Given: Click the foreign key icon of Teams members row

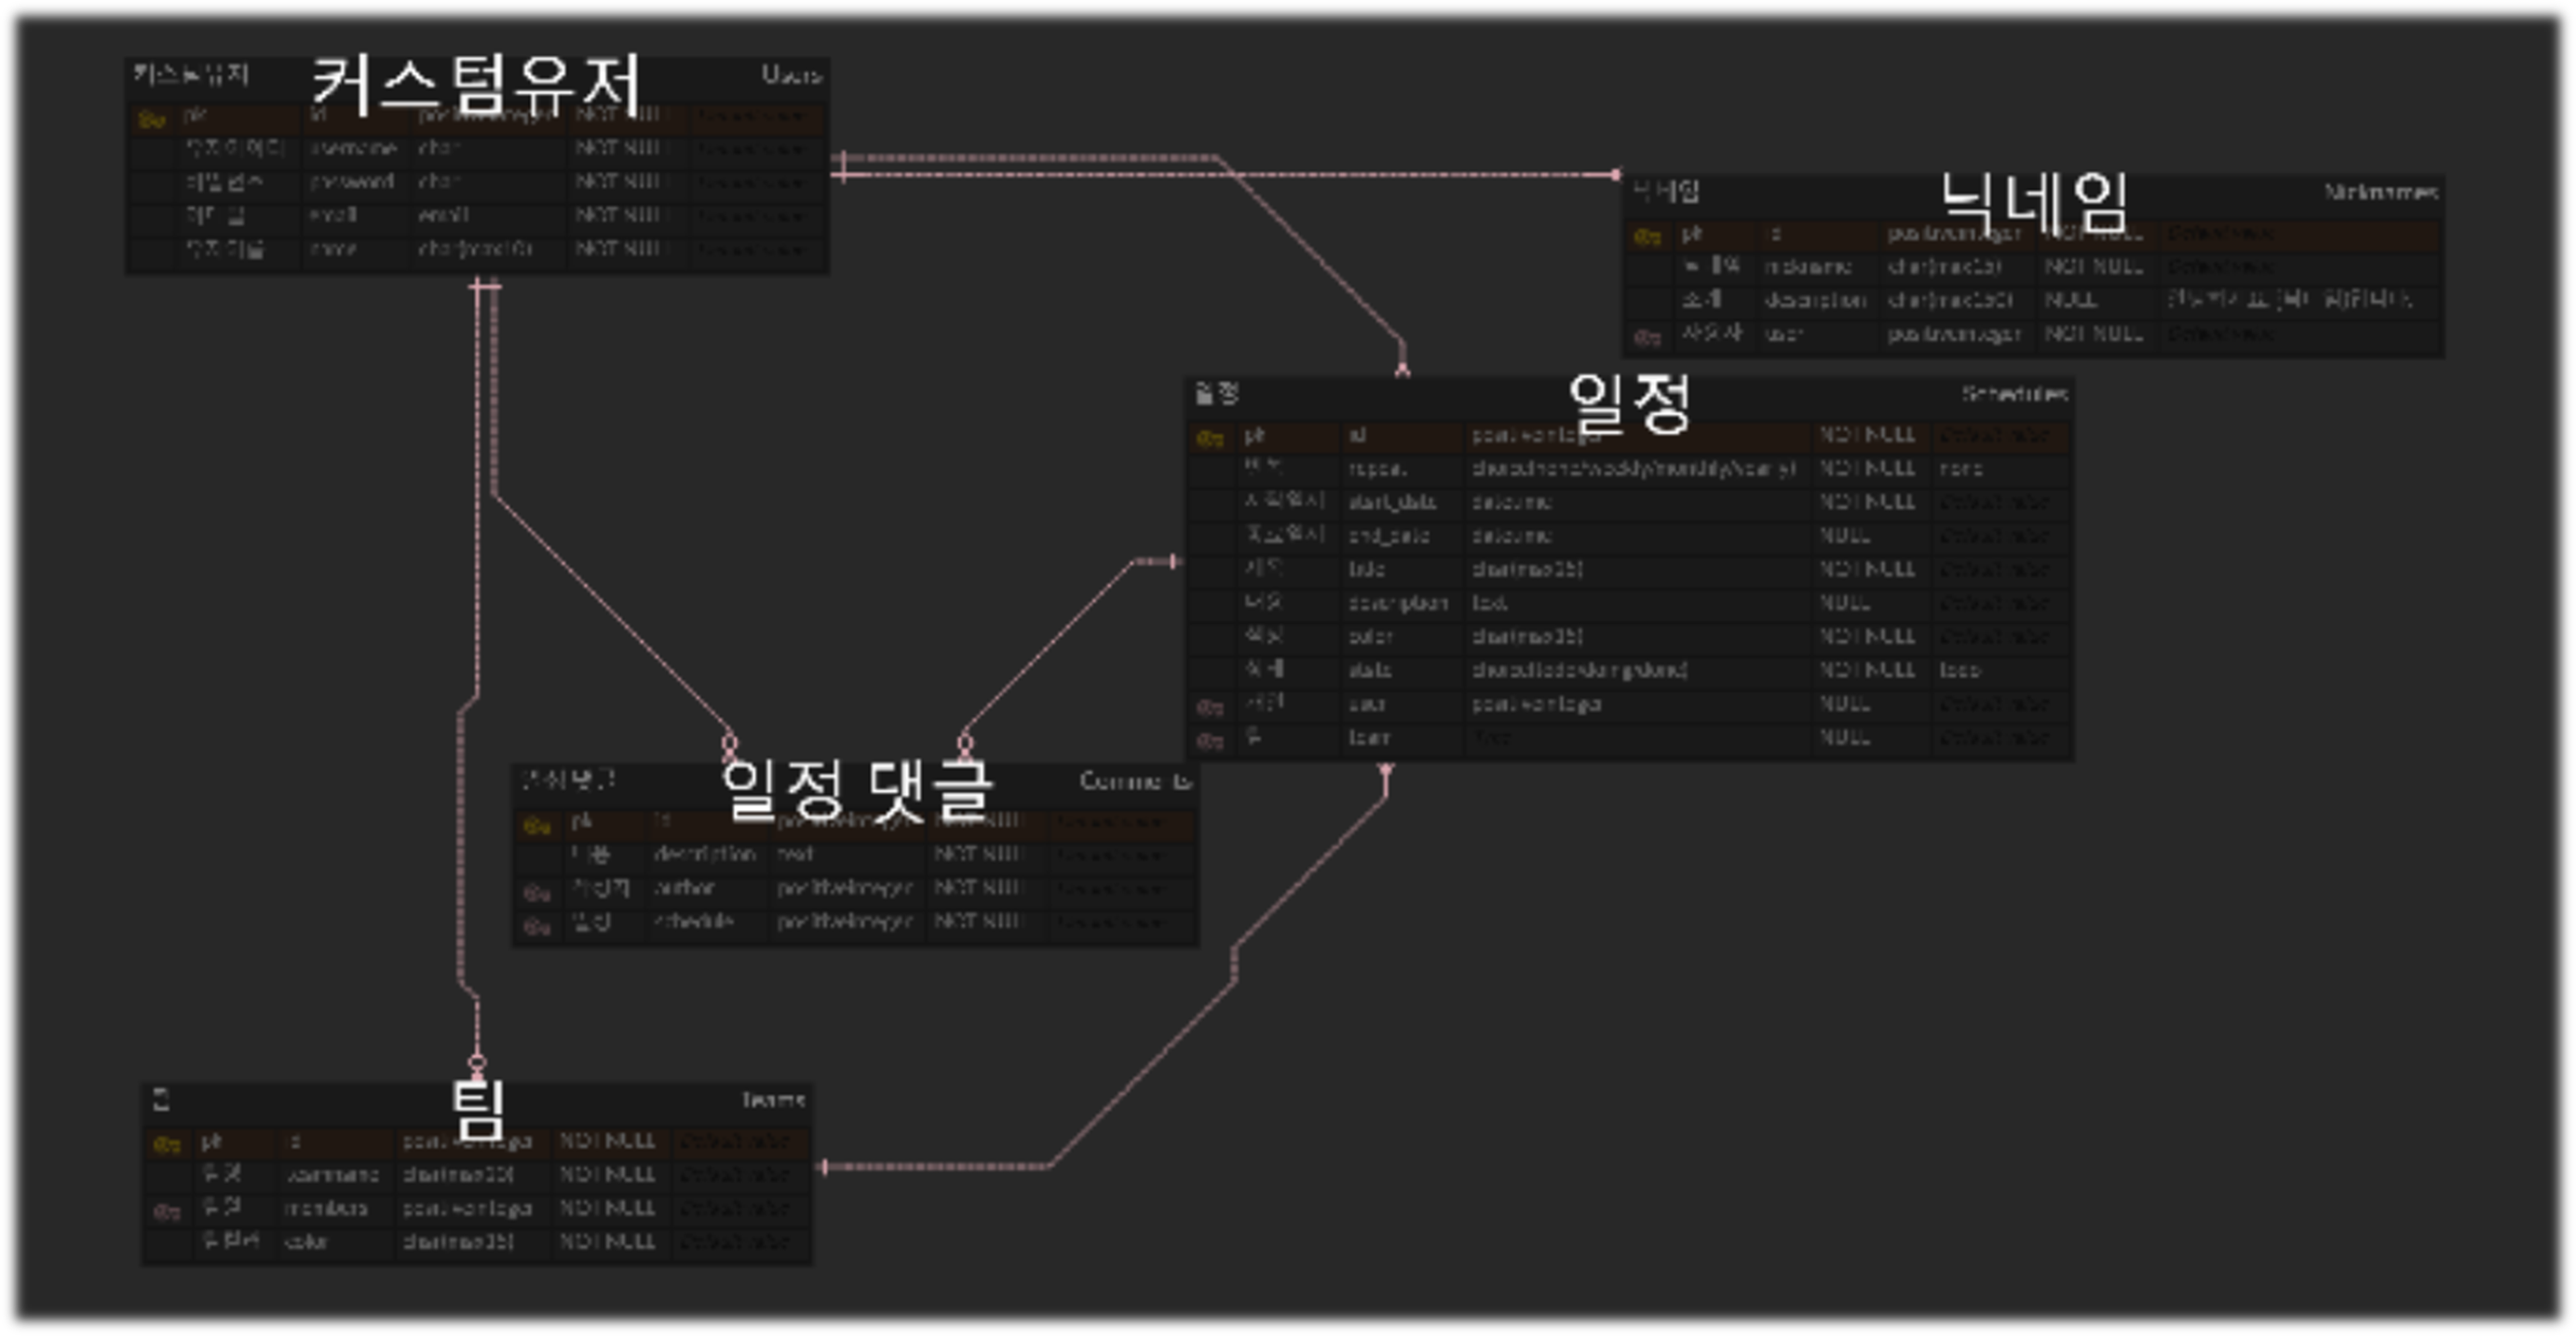Looking at the screenshot, I should point(166,1212).
